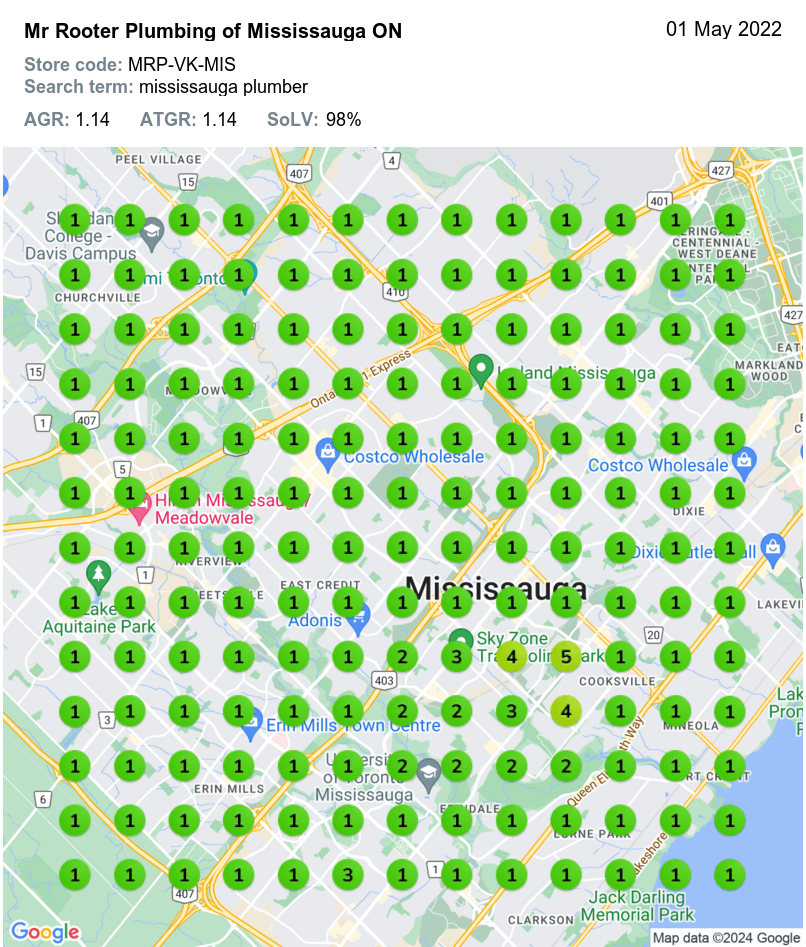Click the Map data ©2024 Google attribution

tap(726, 938)
